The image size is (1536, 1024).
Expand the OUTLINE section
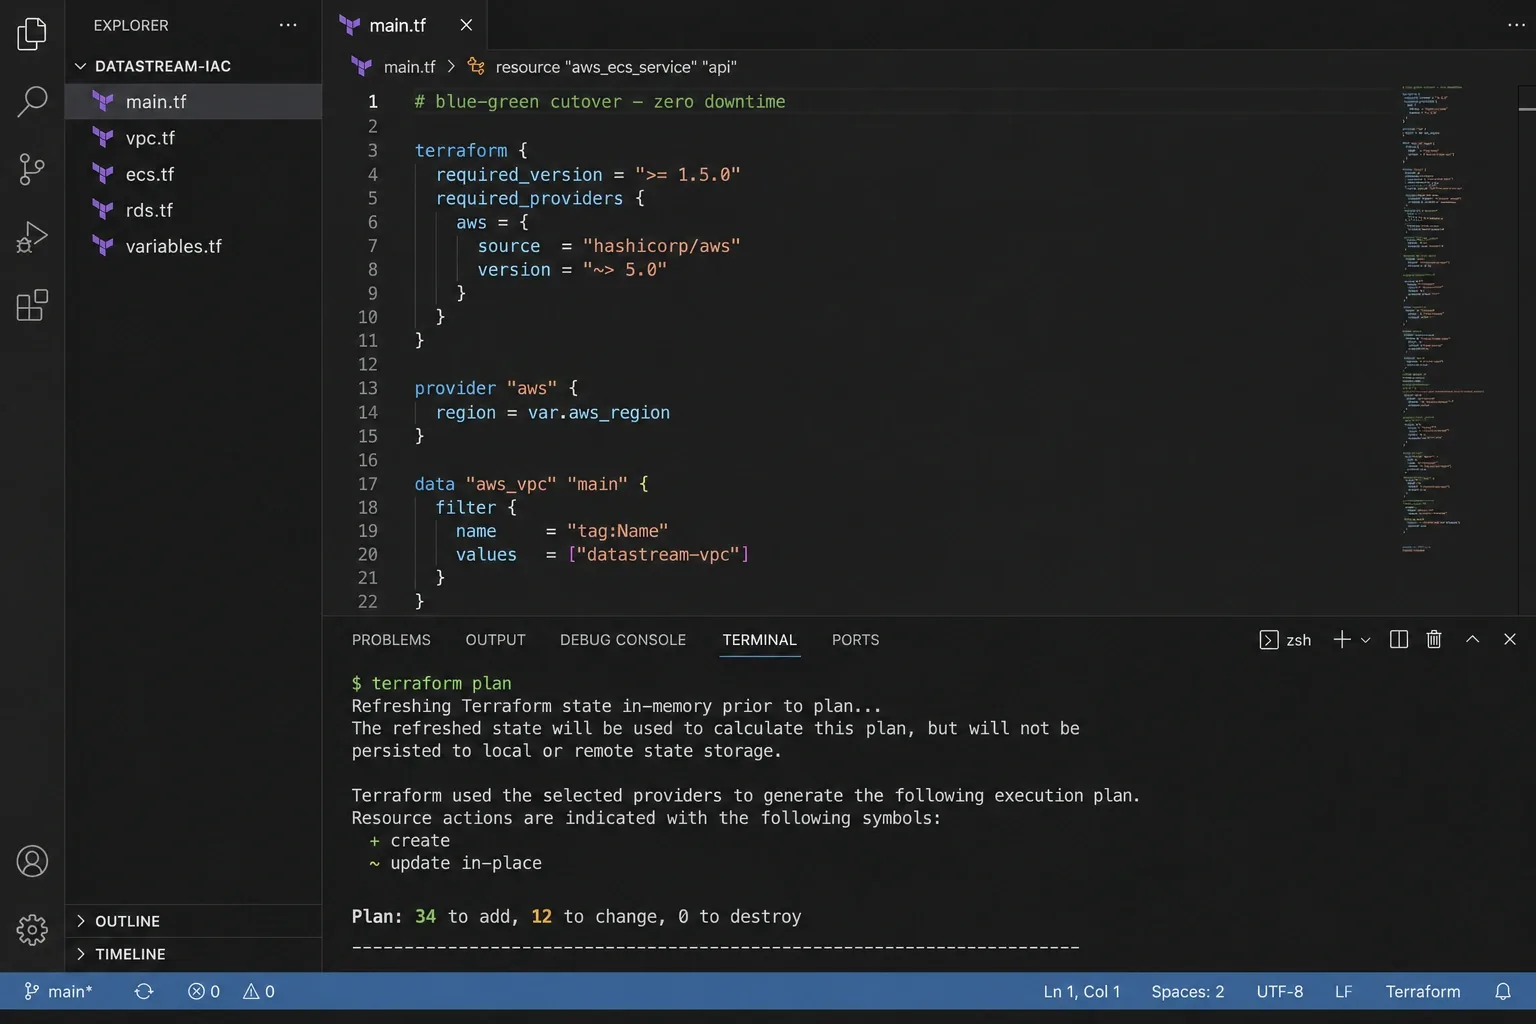194,921
